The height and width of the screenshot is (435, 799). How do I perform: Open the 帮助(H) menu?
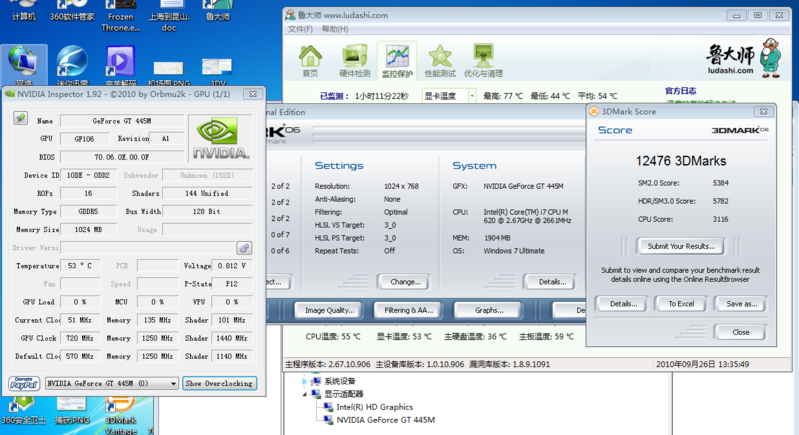tap(335, 29)
